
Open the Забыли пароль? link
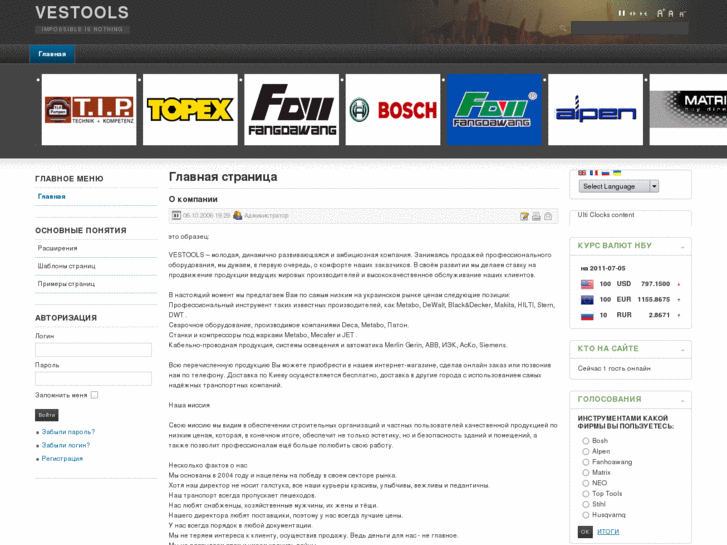(68, 432)
